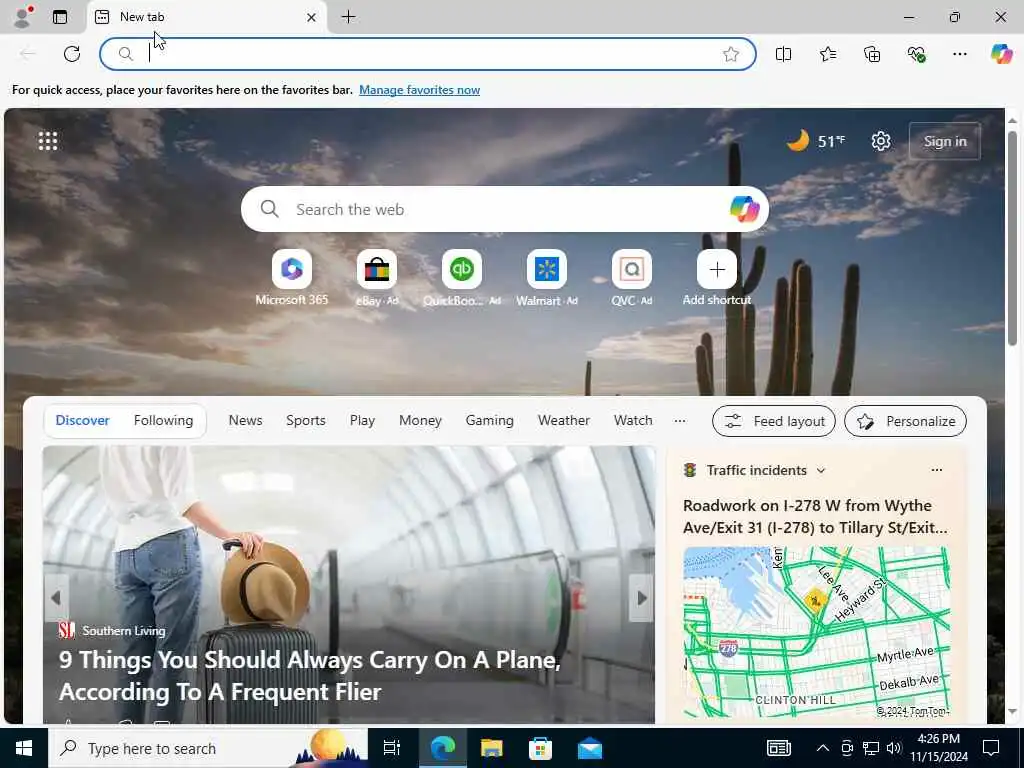Open the Favorites list icon
1024x768 pixels.
click(828, 54)
